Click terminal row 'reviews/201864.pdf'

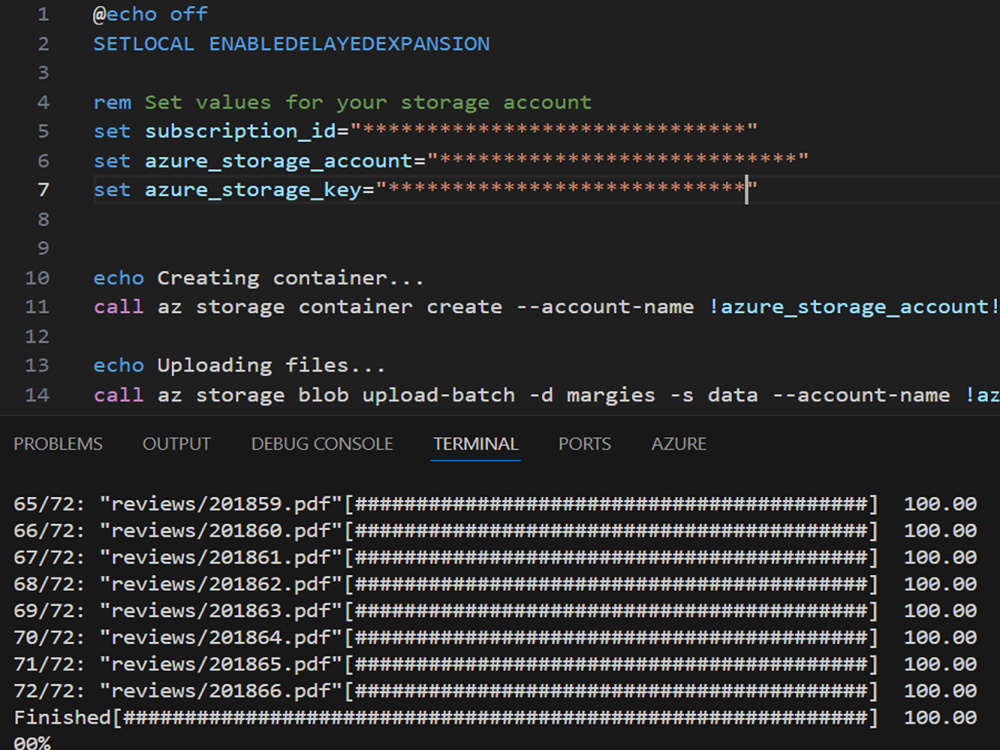point(495,638)
